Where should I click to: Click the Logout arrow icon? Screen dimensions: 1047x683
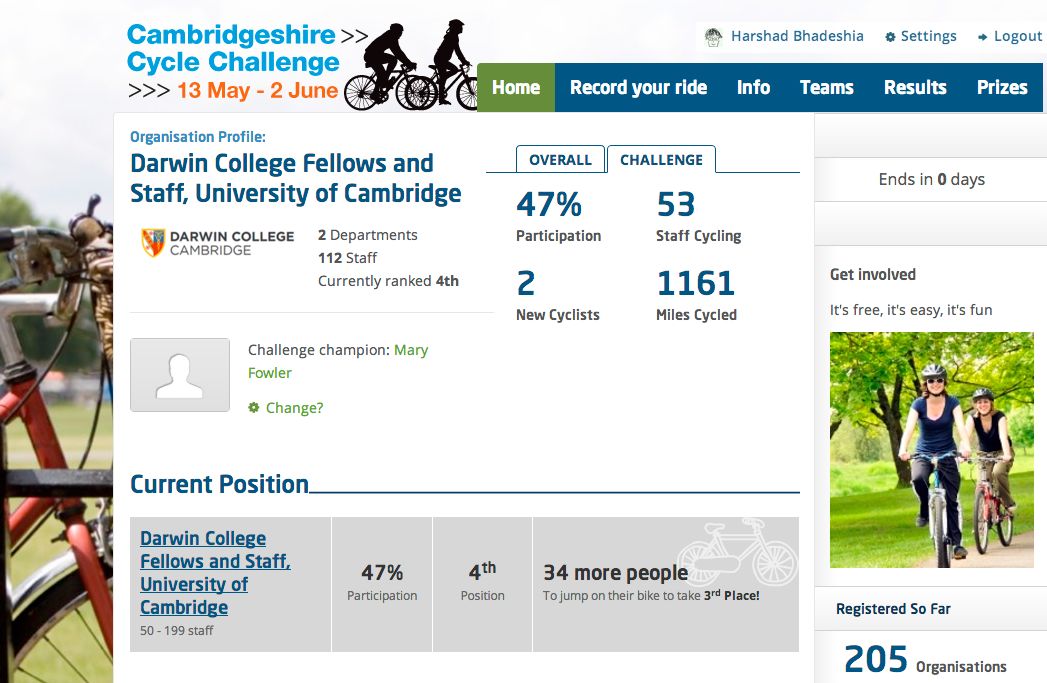[983, 37]
